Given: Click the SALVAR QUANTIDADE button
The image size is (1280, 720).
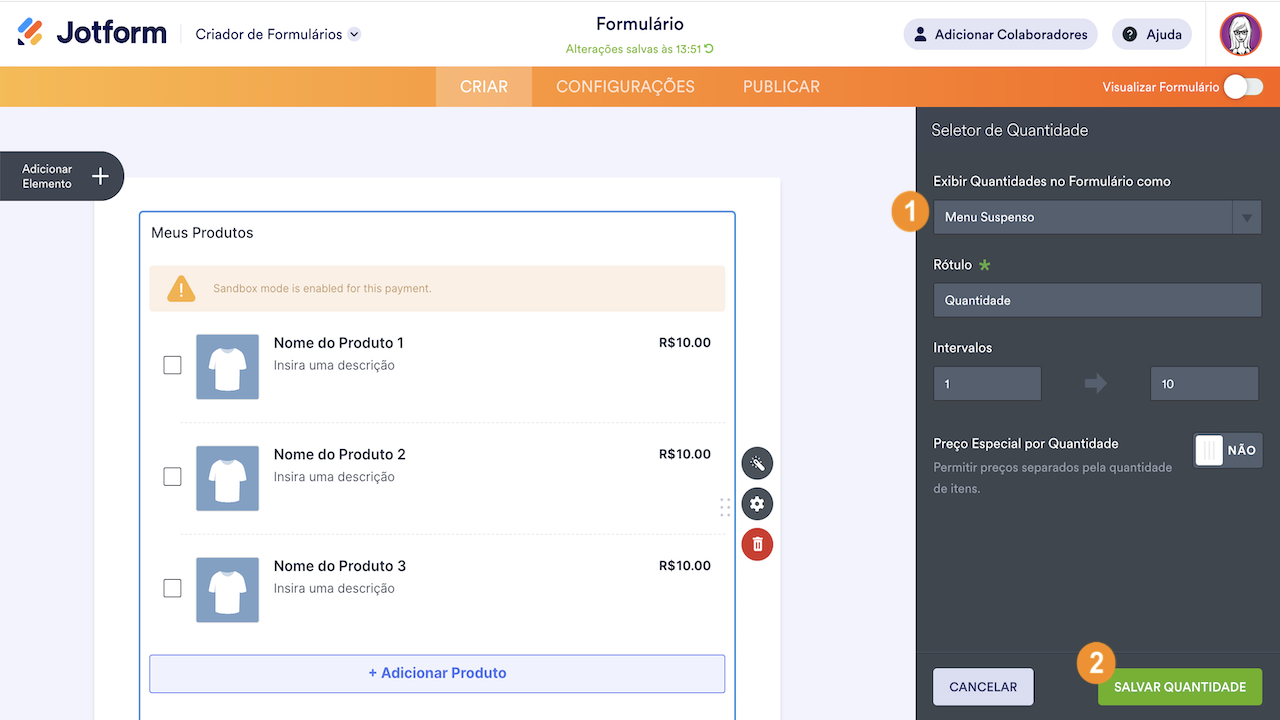Looking at the screenshot, I should click(1180, 687).
